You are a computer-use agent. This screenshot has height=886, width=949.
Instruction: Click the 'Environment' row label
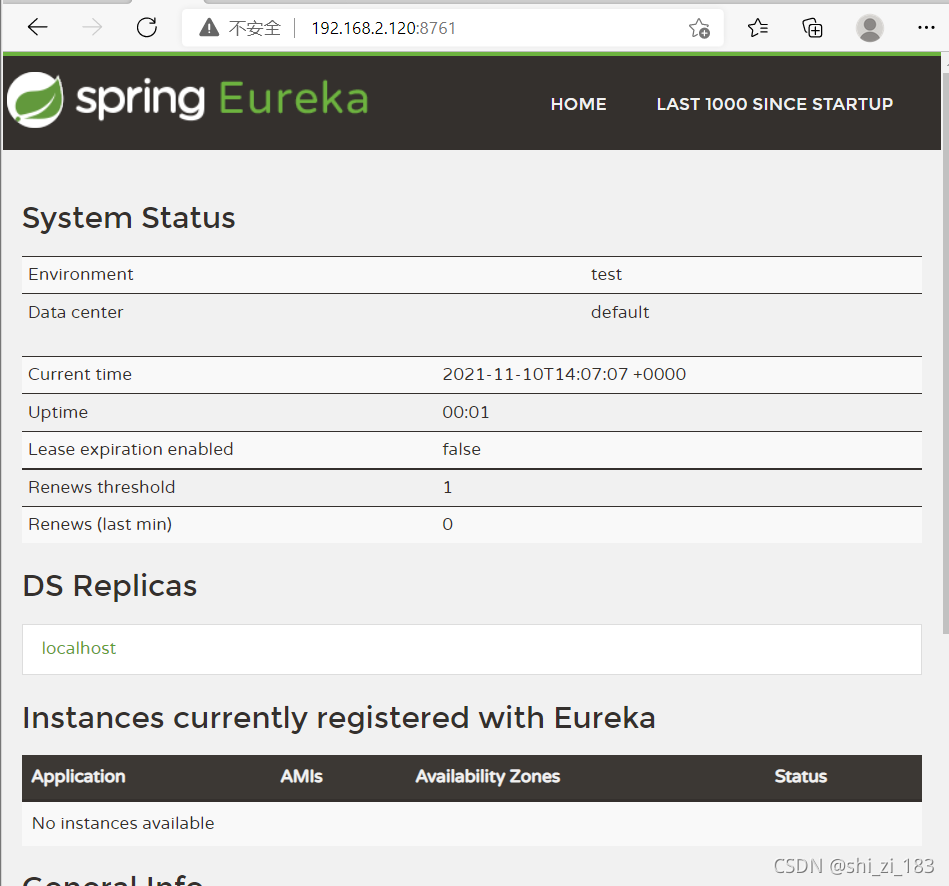[80, 275]
